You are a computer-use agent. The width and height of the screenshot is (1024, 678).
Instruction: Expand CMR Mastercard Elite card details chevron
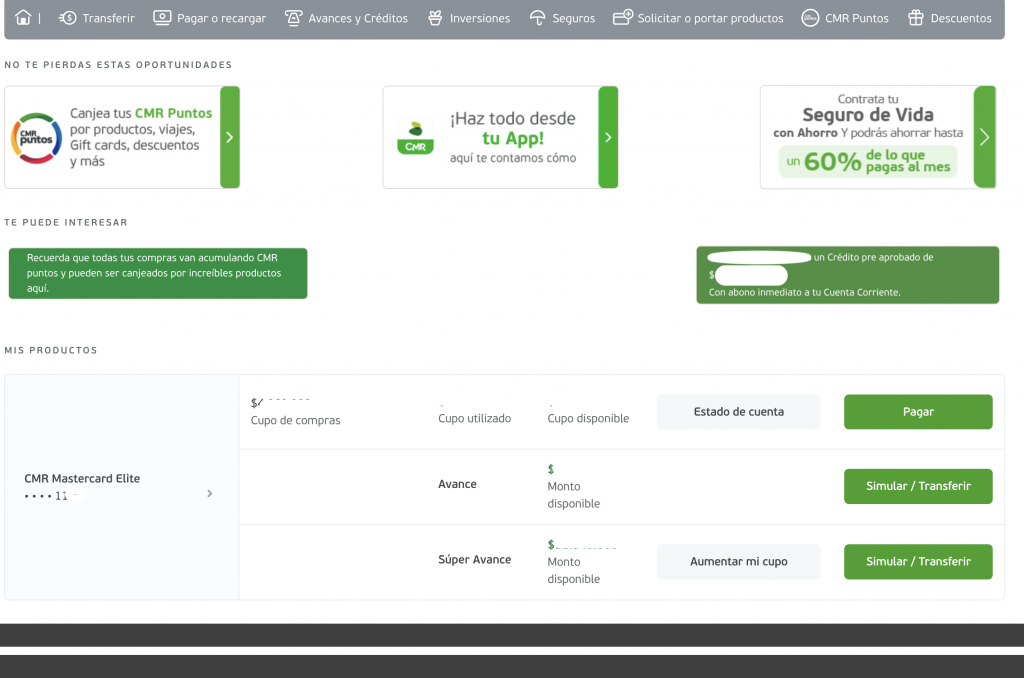coord(210,493)
